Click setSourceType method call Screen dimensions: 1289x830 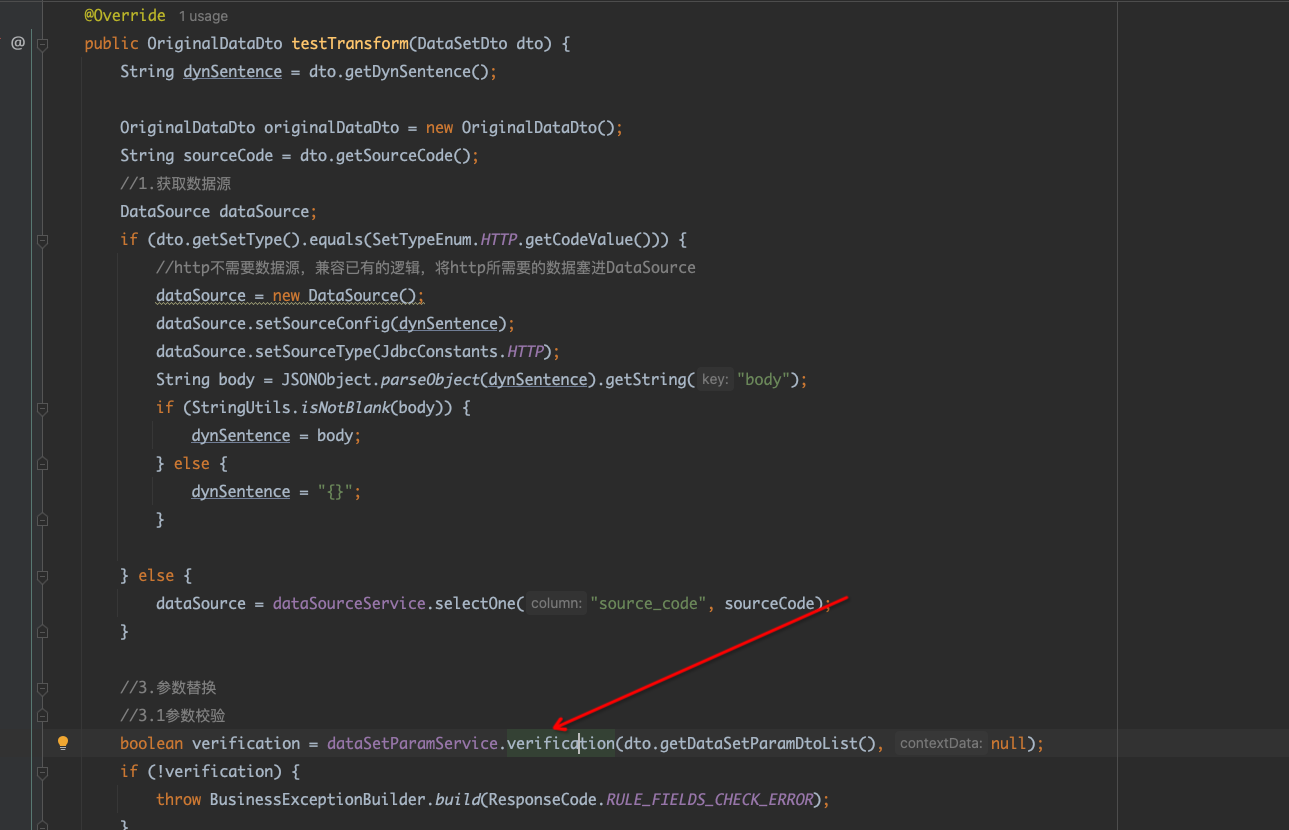click(313, 351)
